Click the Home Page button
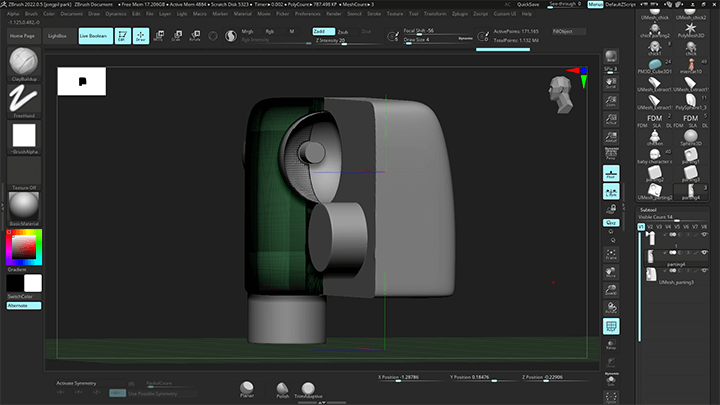The image size is (720, 405). (x=22, y=36)
